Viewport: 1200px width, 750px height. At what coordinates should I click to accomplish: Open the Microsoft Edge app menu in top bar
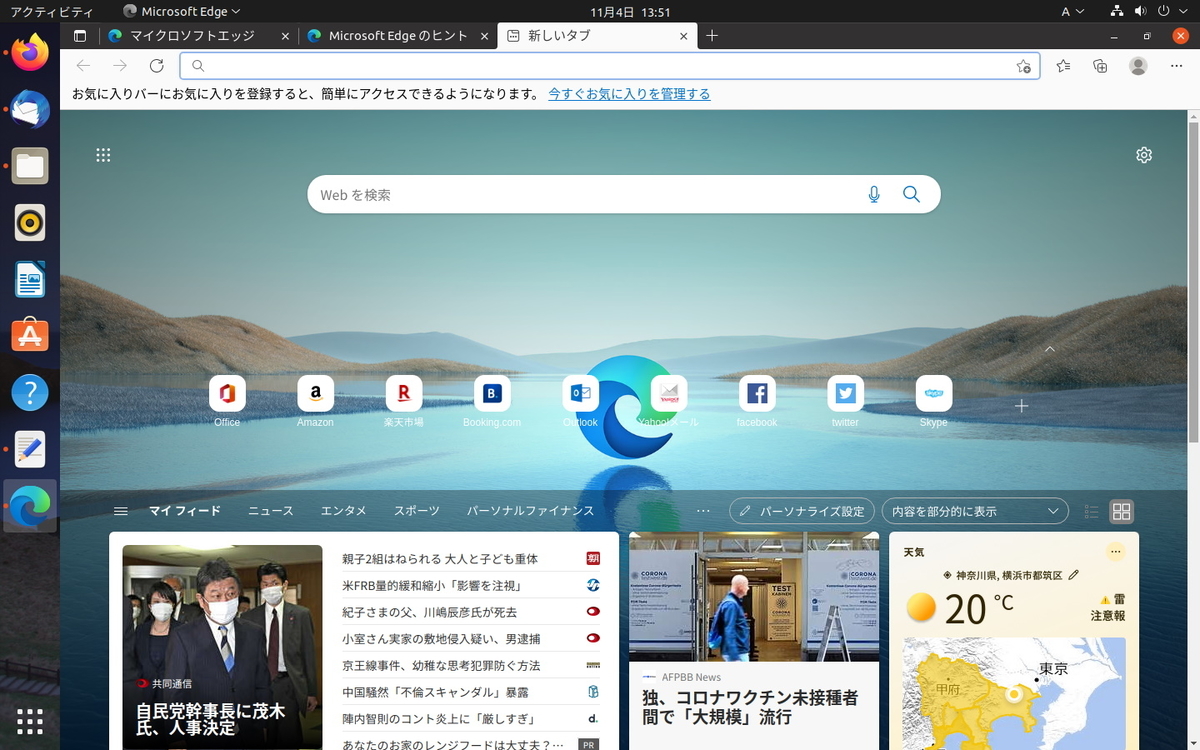[x=181, y=12]
